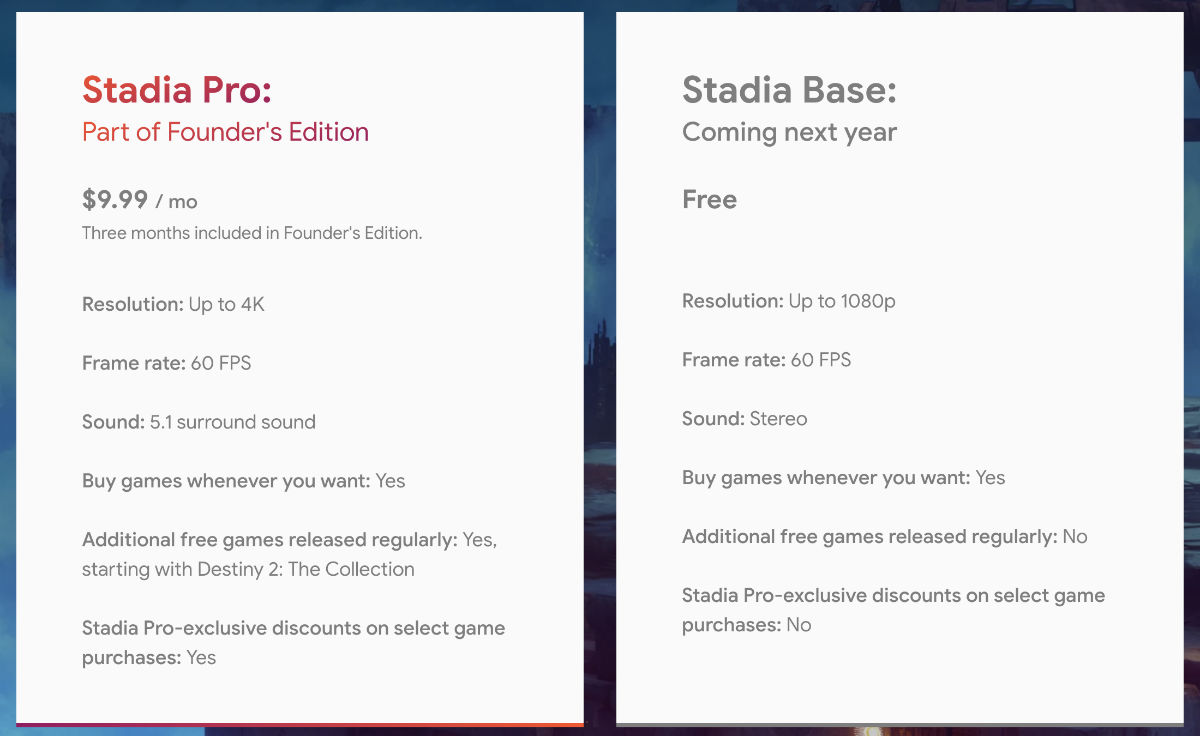Viewport: 1200px width, 736px height.
Task: Select the "Coming next year" subtitle
Action: click(x=789, y=132)
